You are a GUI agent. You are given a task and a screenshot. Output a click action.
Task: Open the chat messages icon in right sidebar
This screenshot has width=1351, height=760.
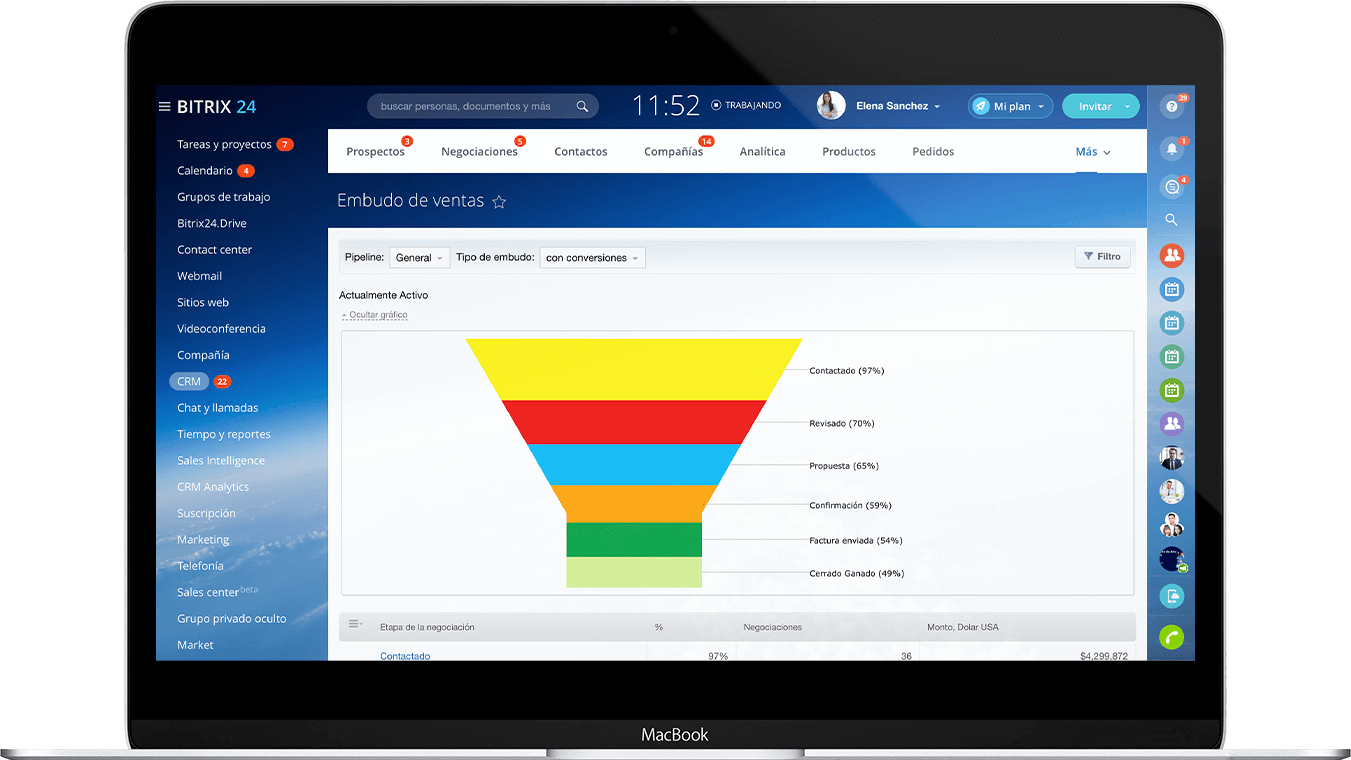point(1171,186)
